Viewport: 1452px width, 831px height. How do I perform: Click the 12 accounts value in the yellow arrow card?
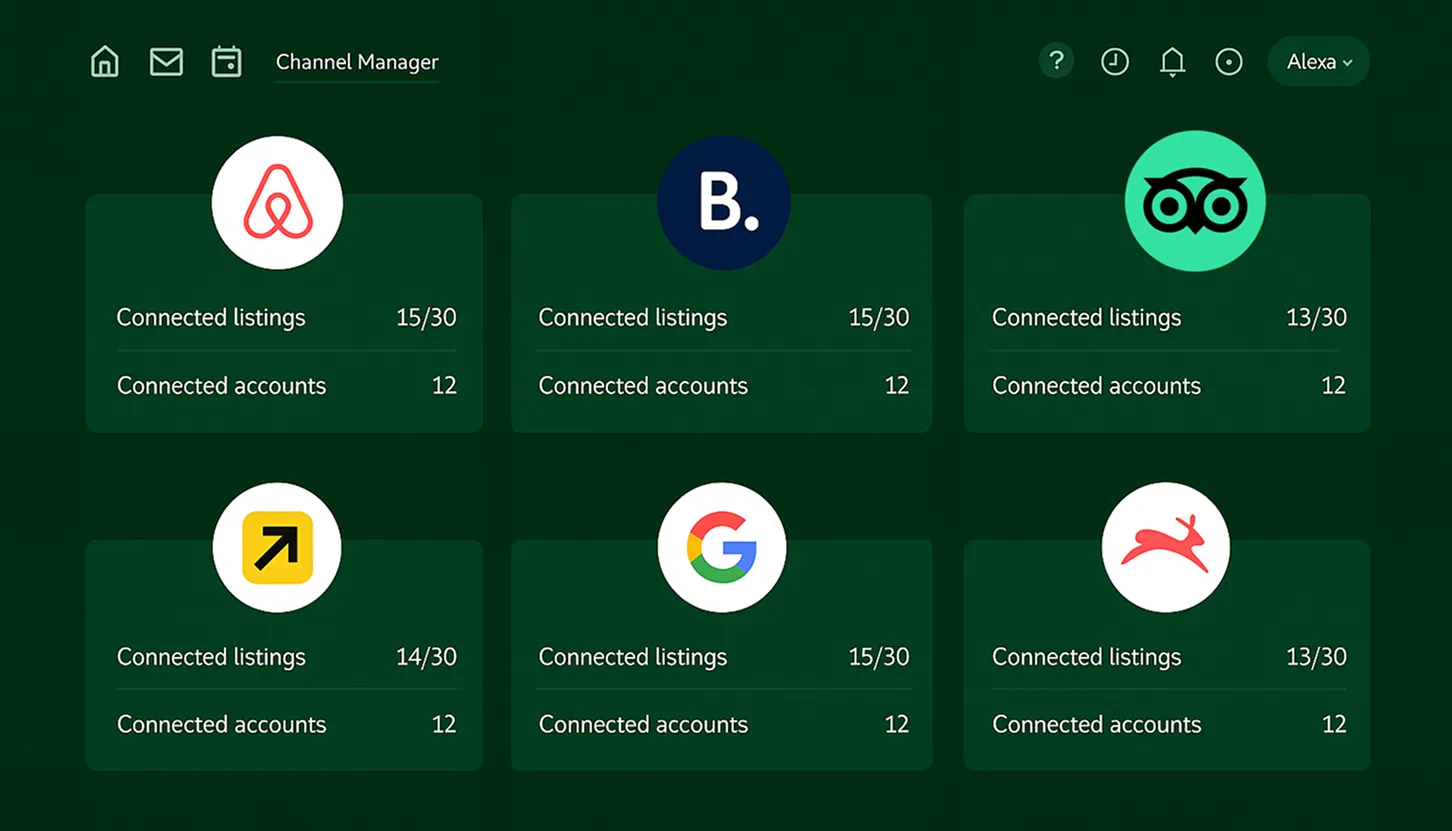click(x=444, y=725)
